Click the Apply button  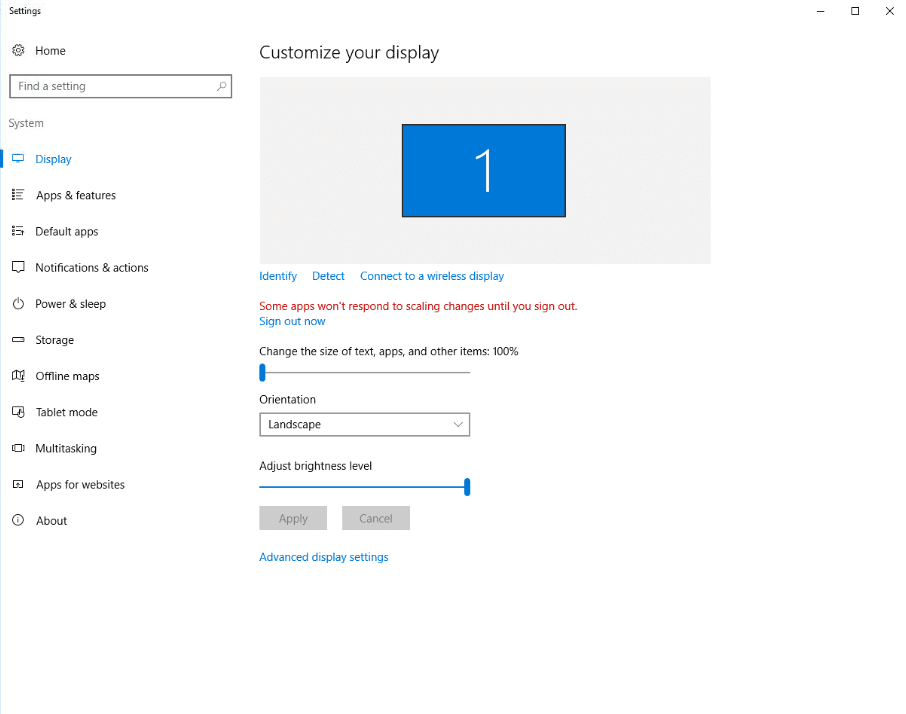click(x=293, y=518)
